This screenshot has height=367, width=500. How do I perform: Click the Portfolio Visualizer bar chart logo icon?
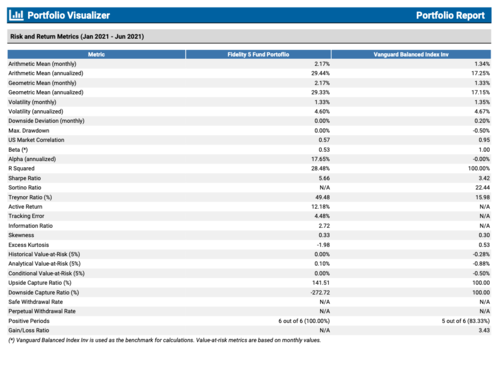tap(16, 15)
